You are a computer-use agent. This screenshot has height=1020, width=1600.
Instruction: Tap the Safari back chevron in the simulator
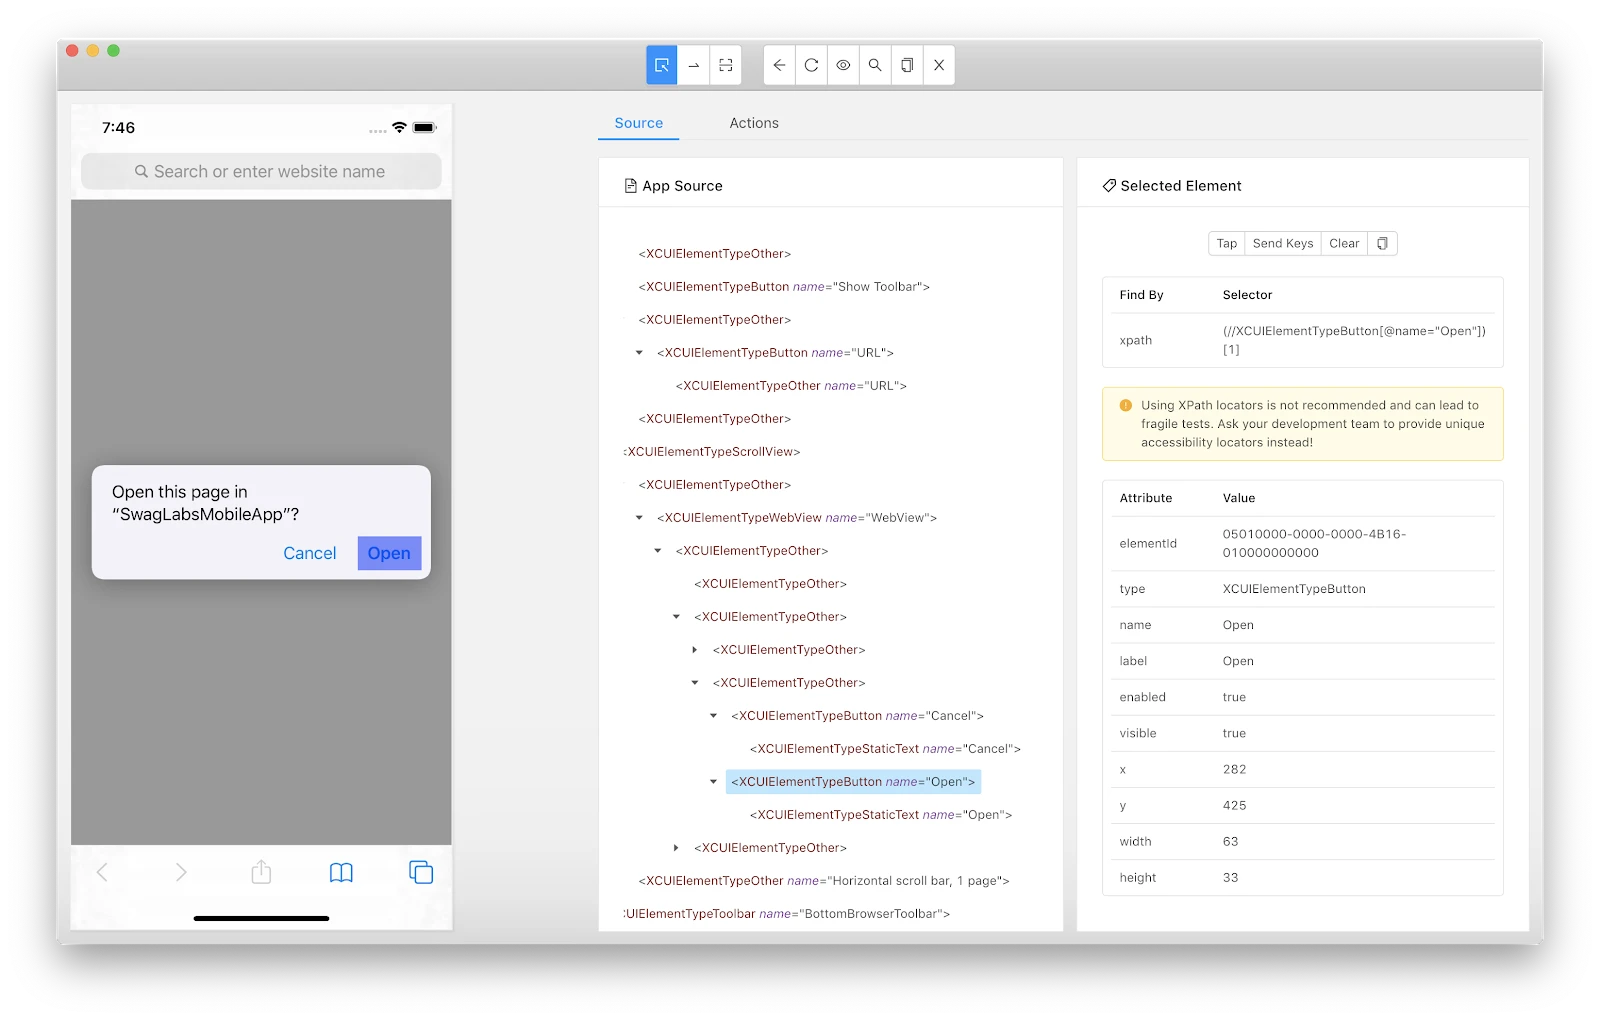102,872
